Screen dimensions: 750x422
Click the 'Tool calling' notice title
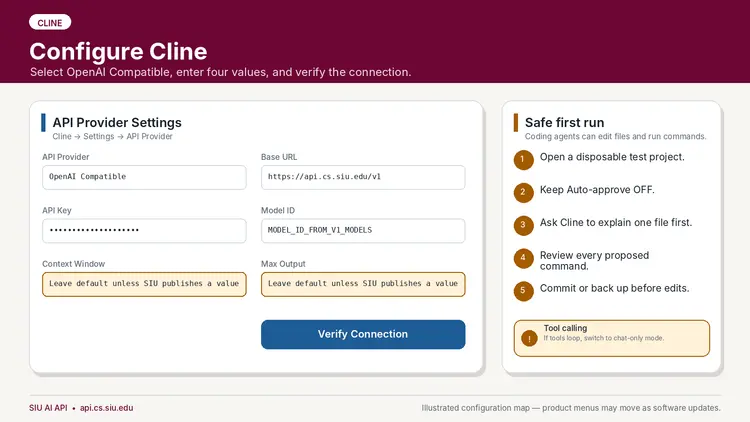click(x=565, y=328)
